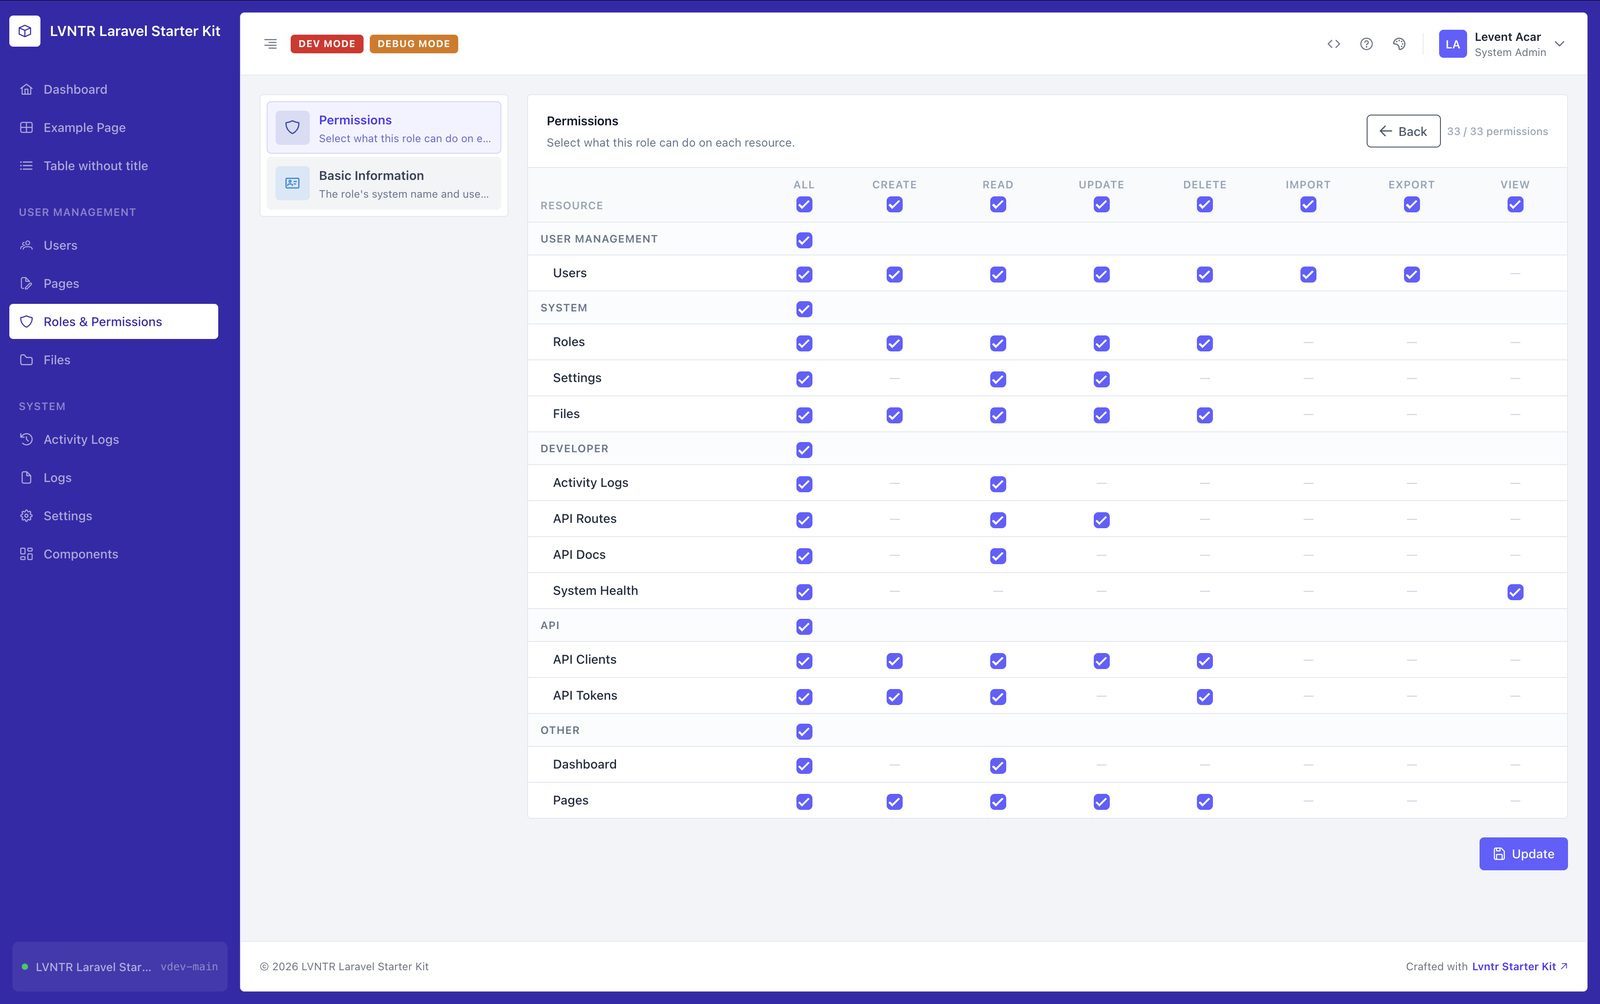Click the LVNTR cube logo icon
Viewport: 1600px width, 1004px height.
(x=25, y=31)
